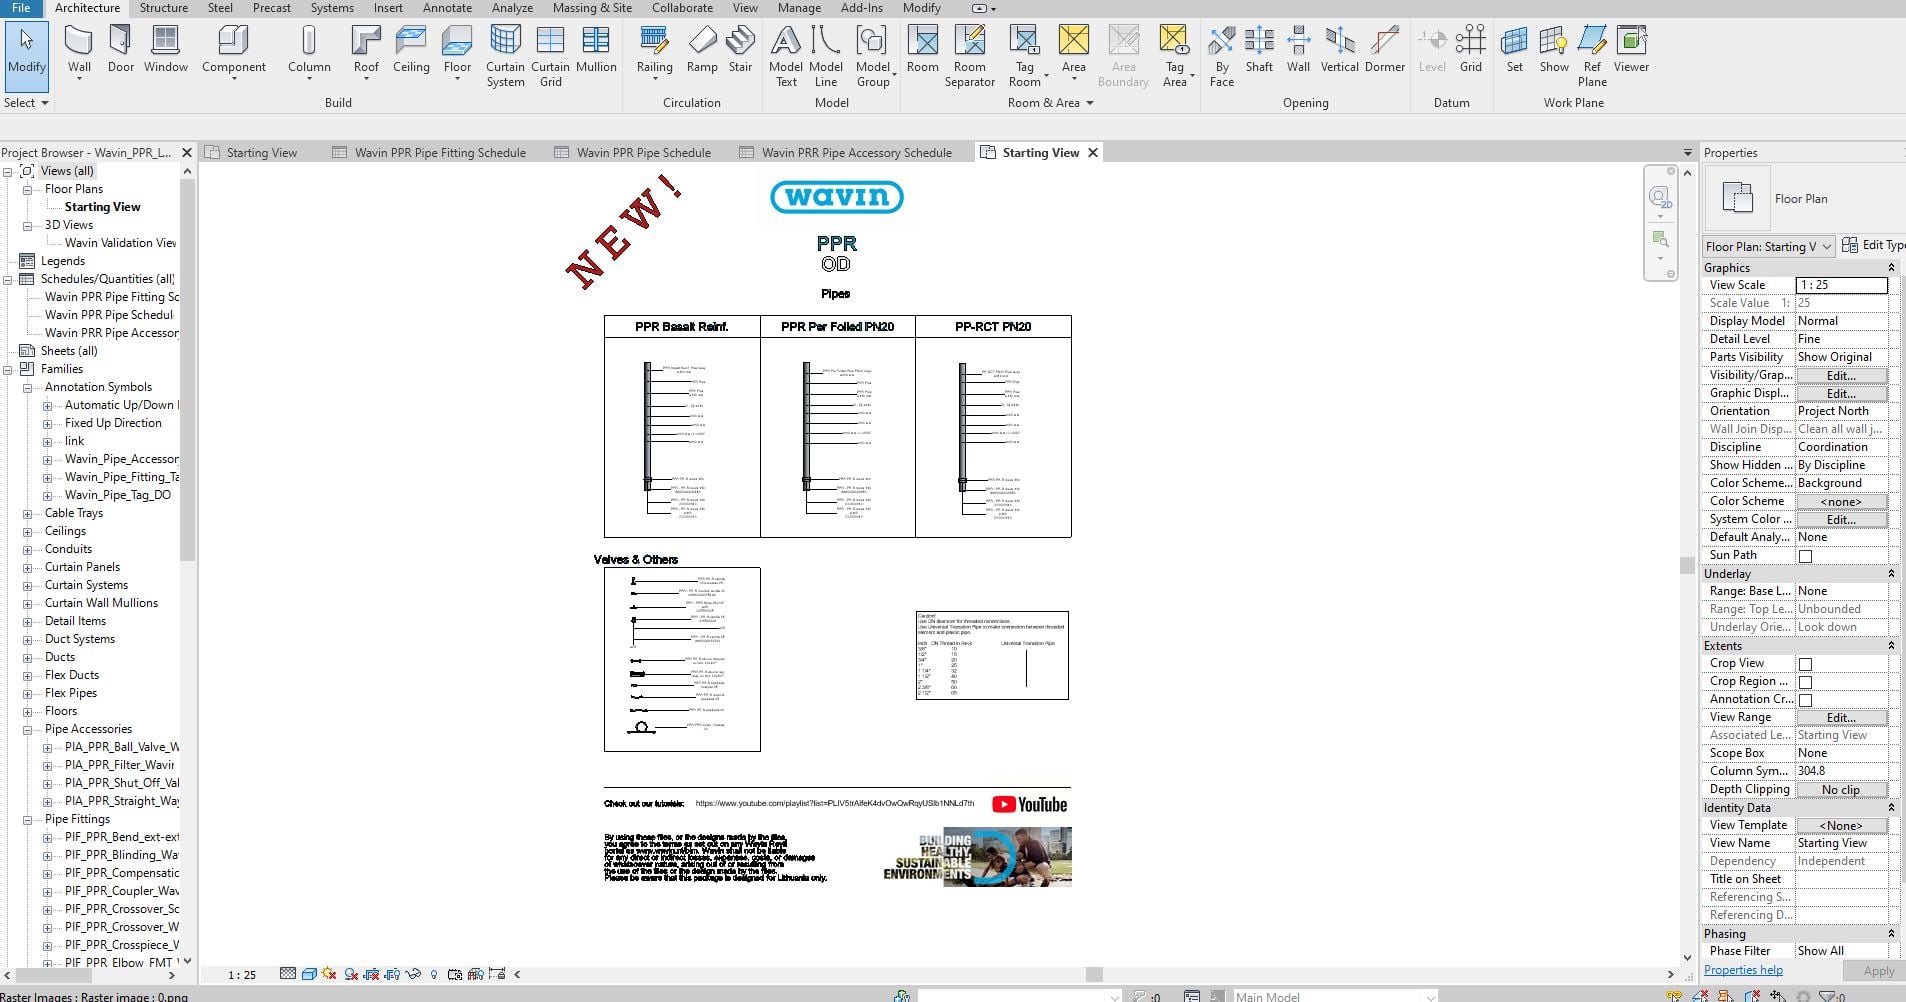This screenshot has height=1002, width=1906.
Task: Expand the Ducts family node
Action: click(28, 658)
